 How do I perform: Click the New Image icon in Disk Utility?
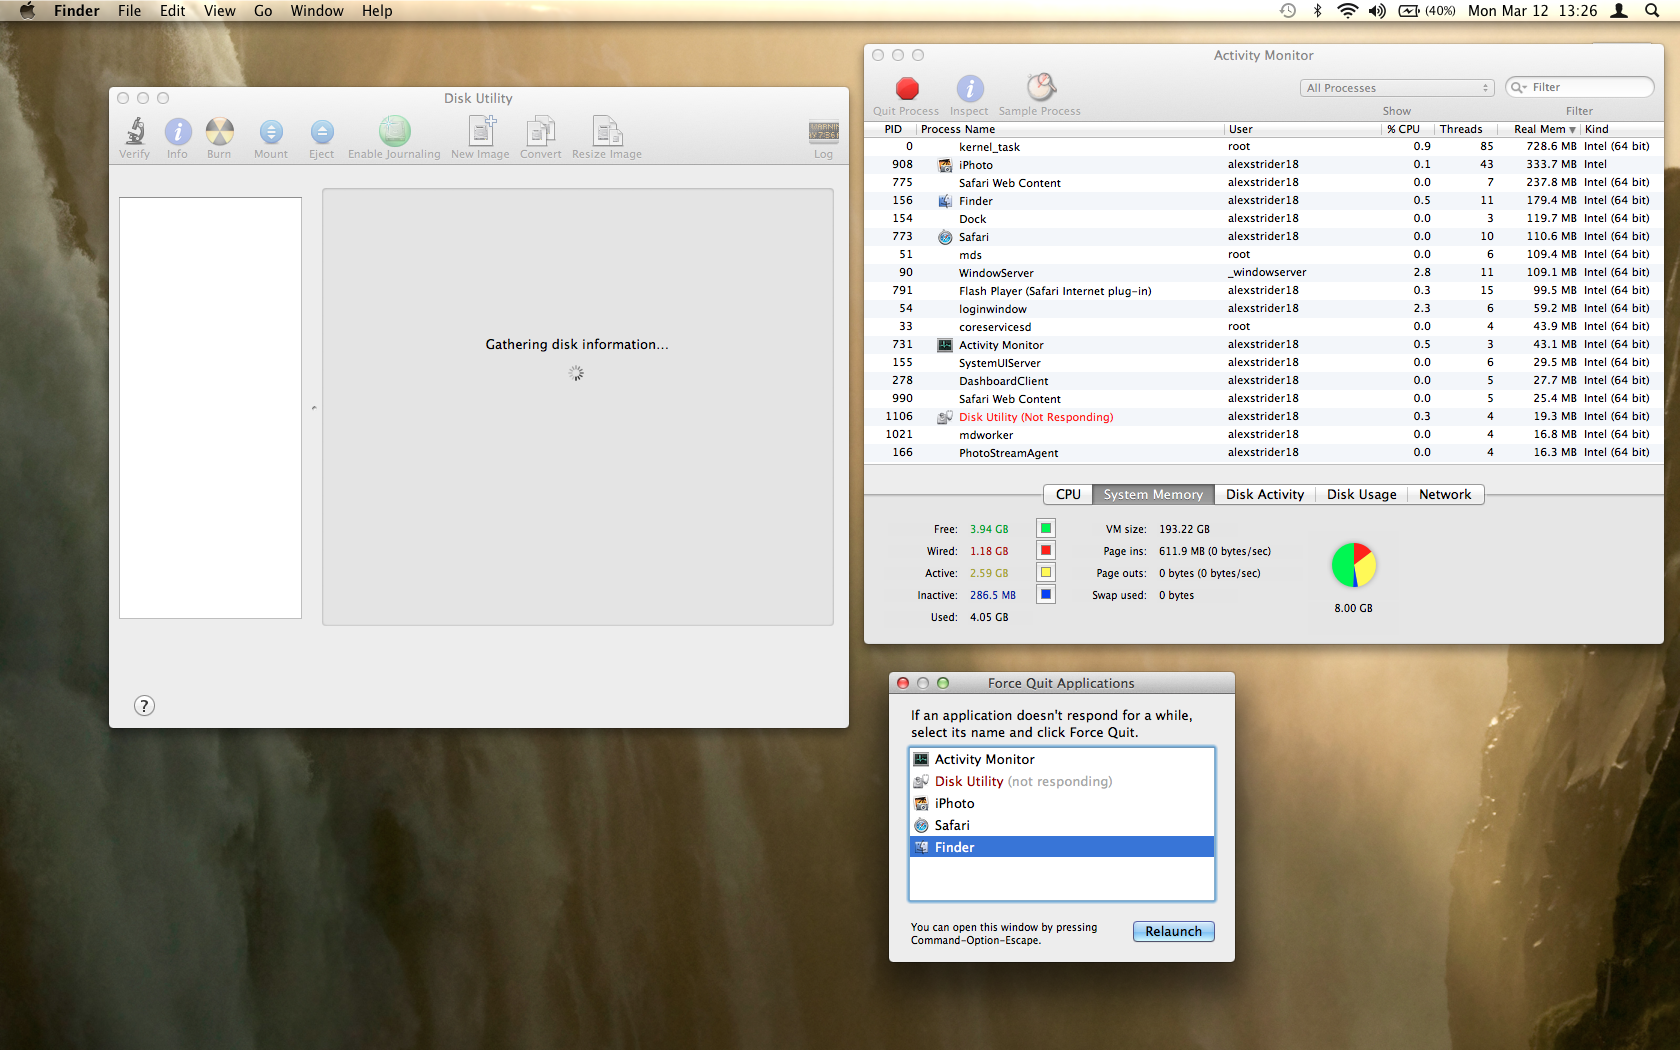[x=481, y=131]
